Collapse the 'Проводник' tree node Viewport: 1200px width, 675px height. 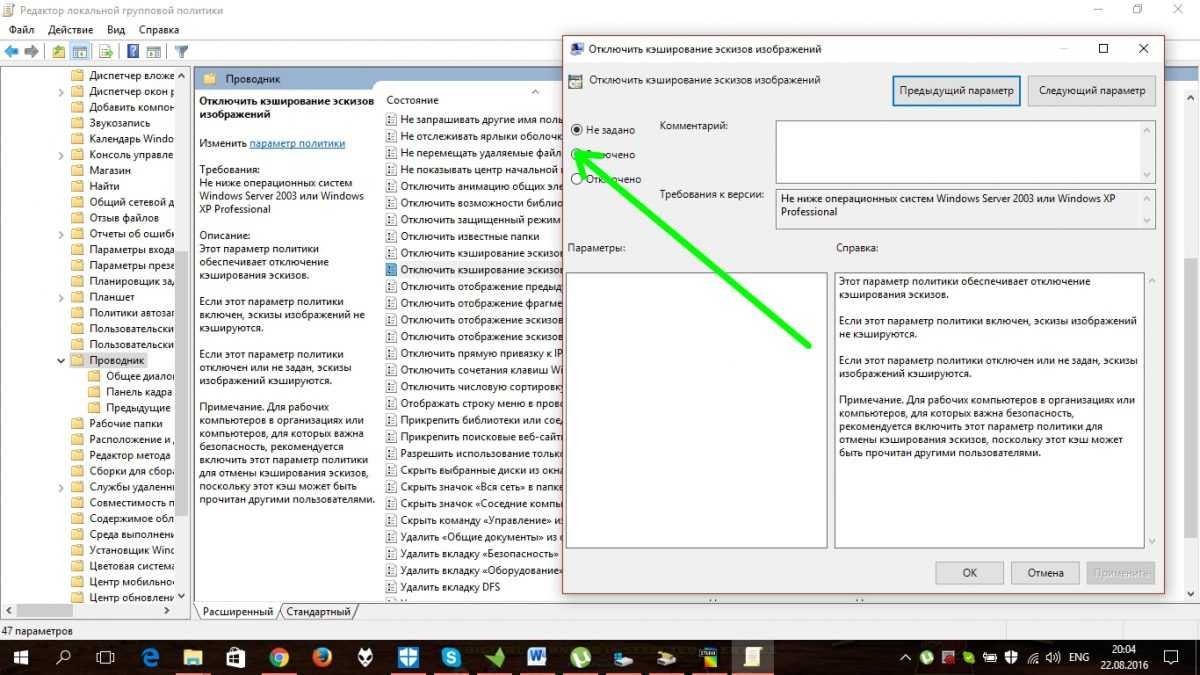click(x=62, y=360)
